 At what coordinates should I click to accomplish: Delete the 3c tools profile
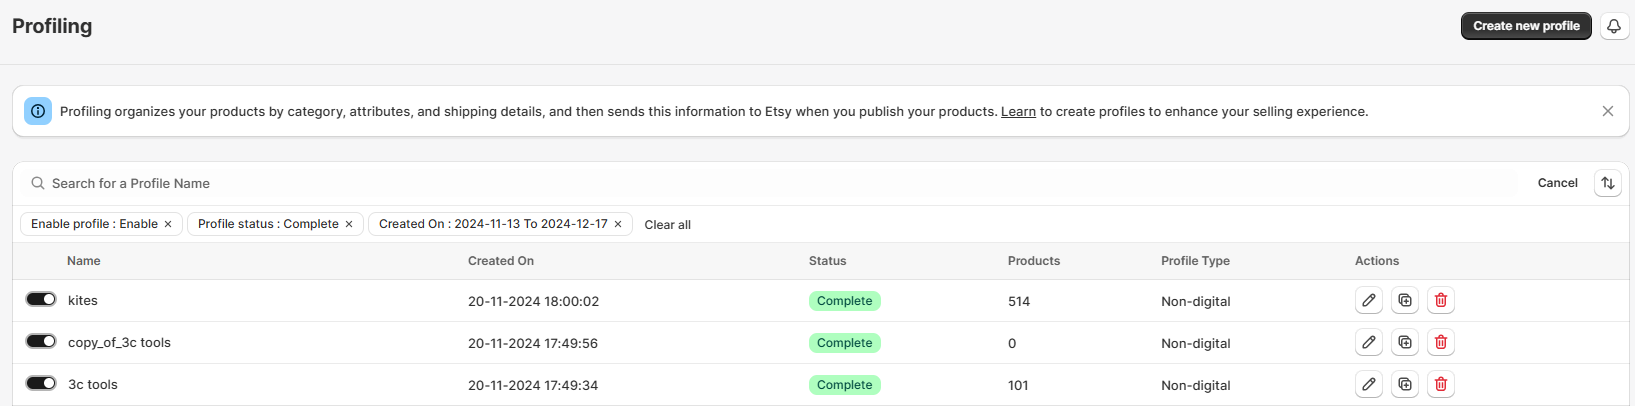1441,384
